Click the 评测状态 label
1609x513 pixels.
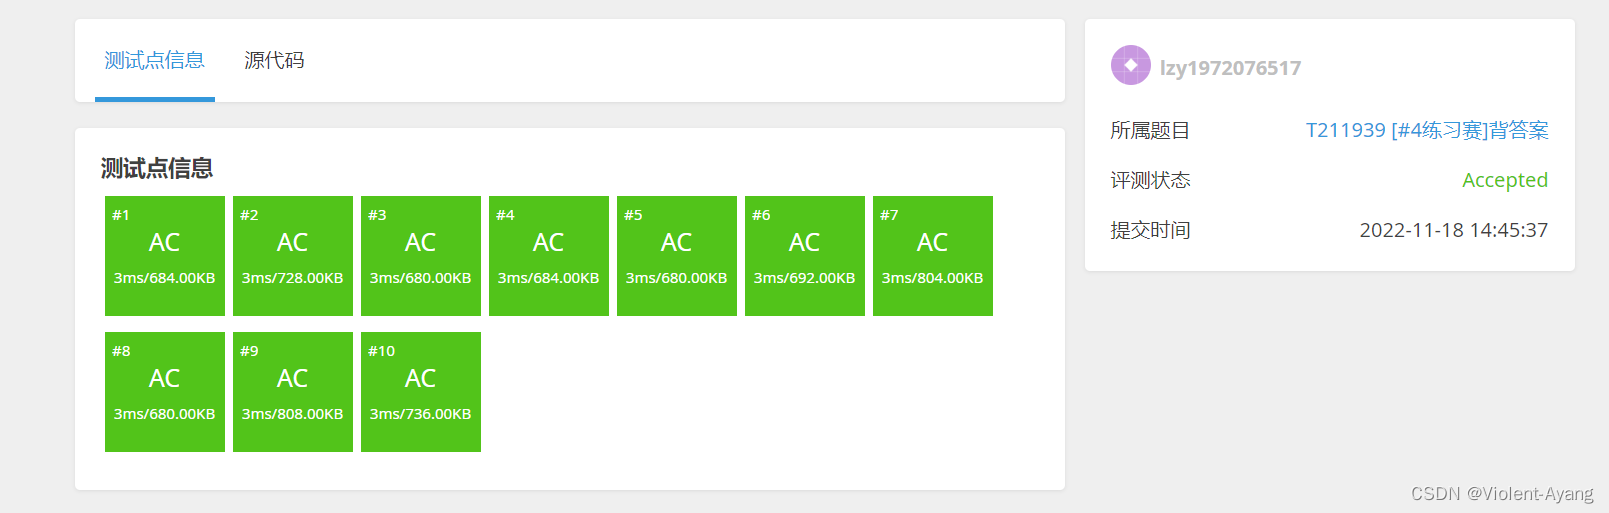pyautogui.click(x=1150, y=180)
